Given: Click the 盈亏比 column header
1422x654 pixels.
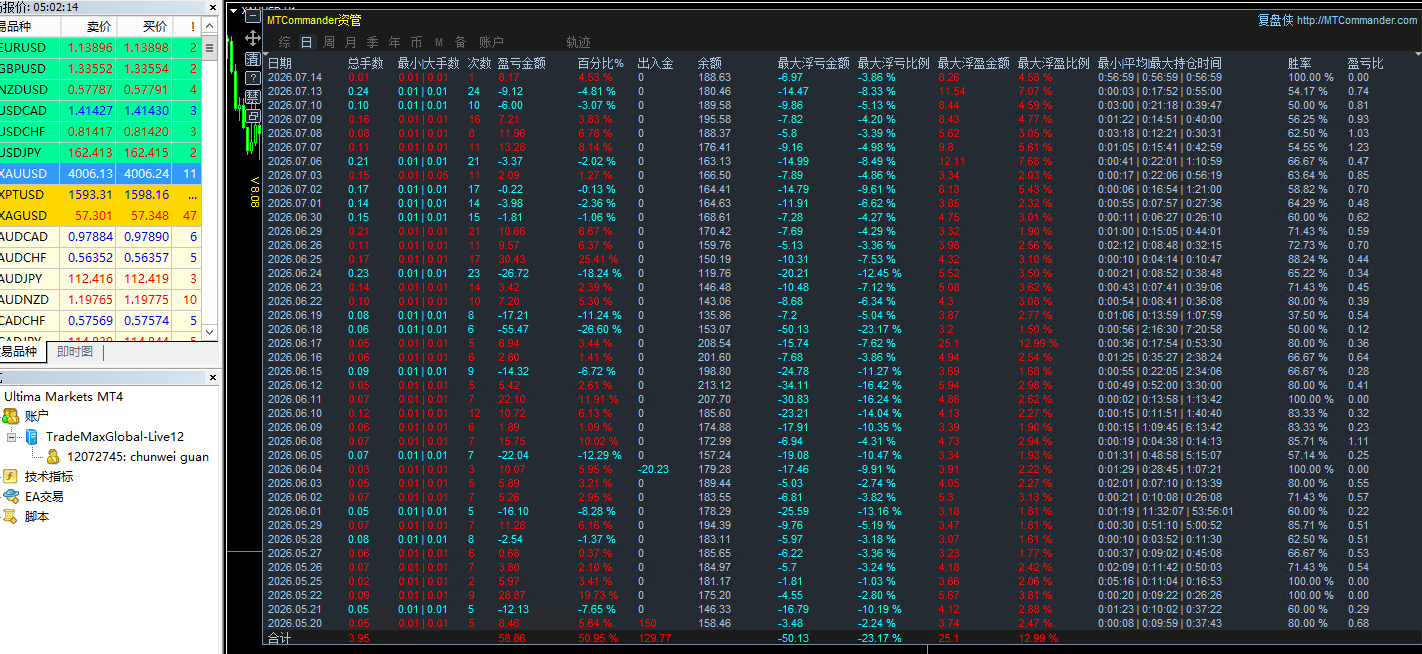Looking at the screenshot, I should click(1365, 63).
